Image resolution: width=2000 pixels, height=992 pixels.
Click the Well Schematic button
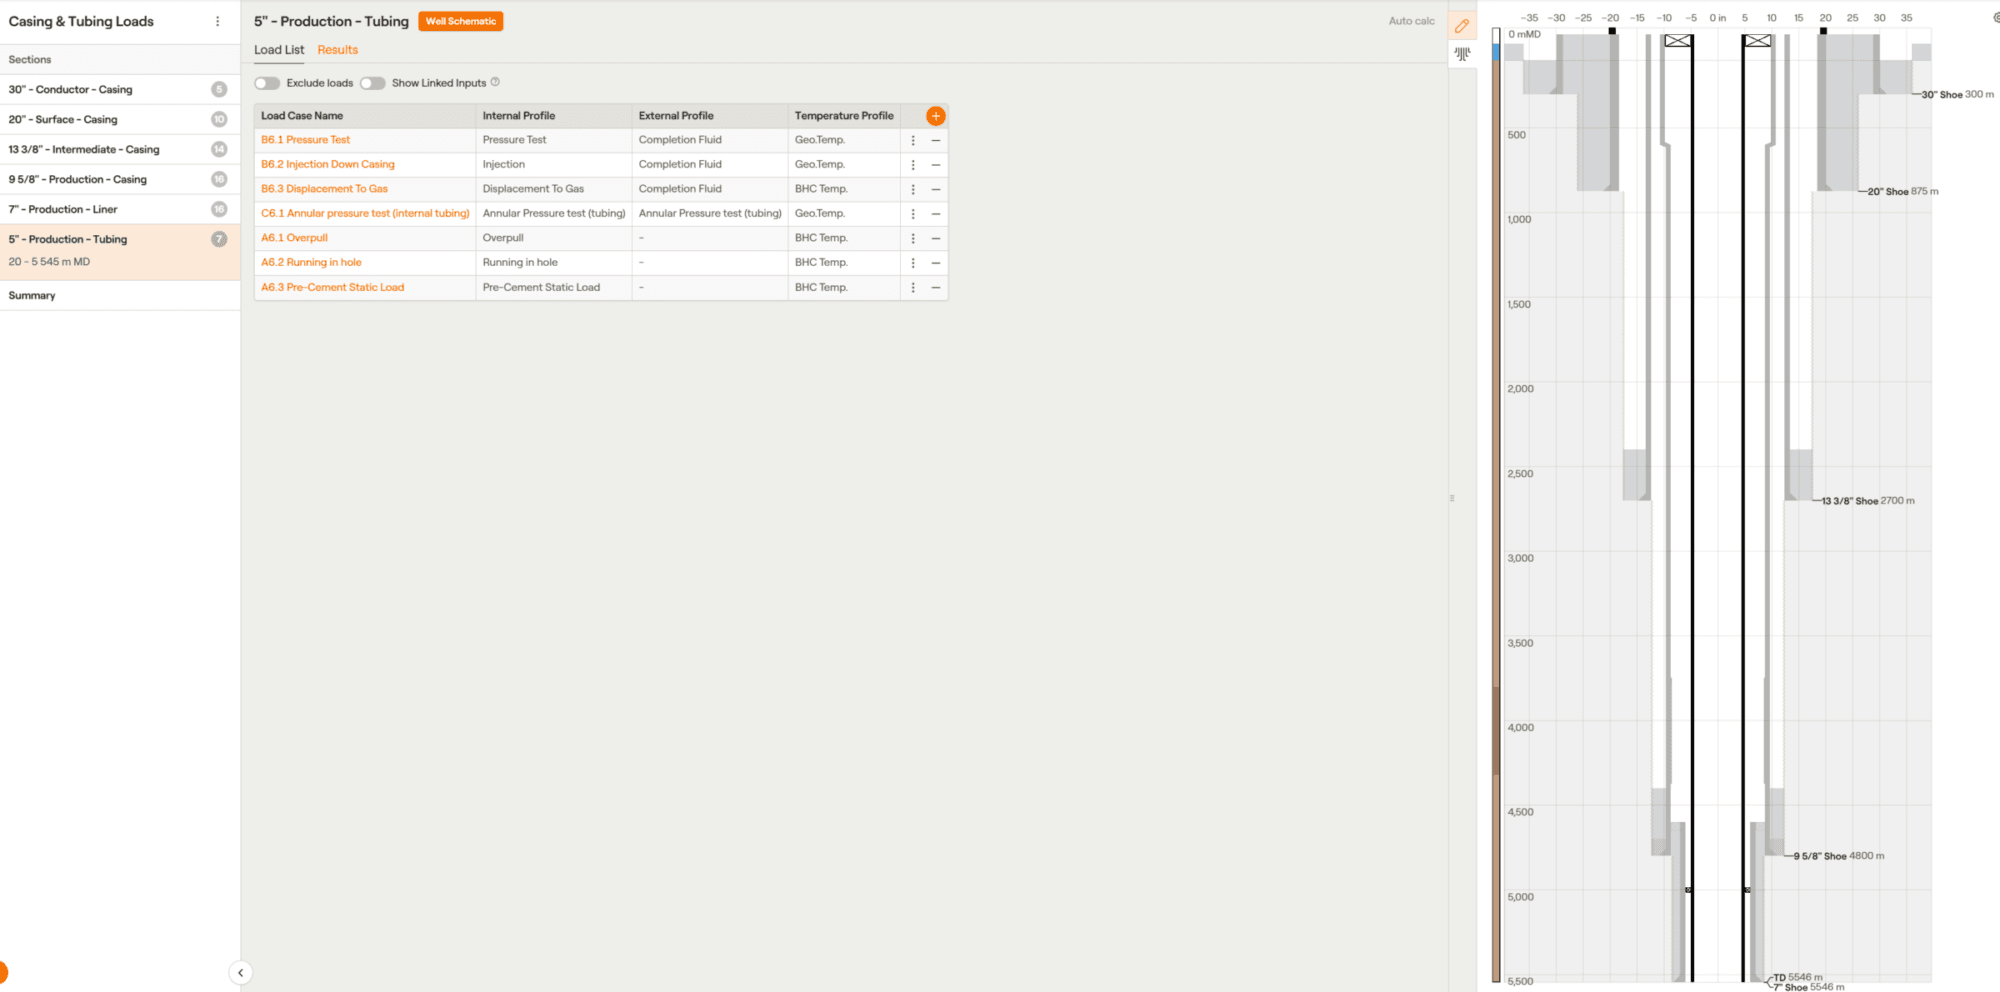tap(460, 21)
